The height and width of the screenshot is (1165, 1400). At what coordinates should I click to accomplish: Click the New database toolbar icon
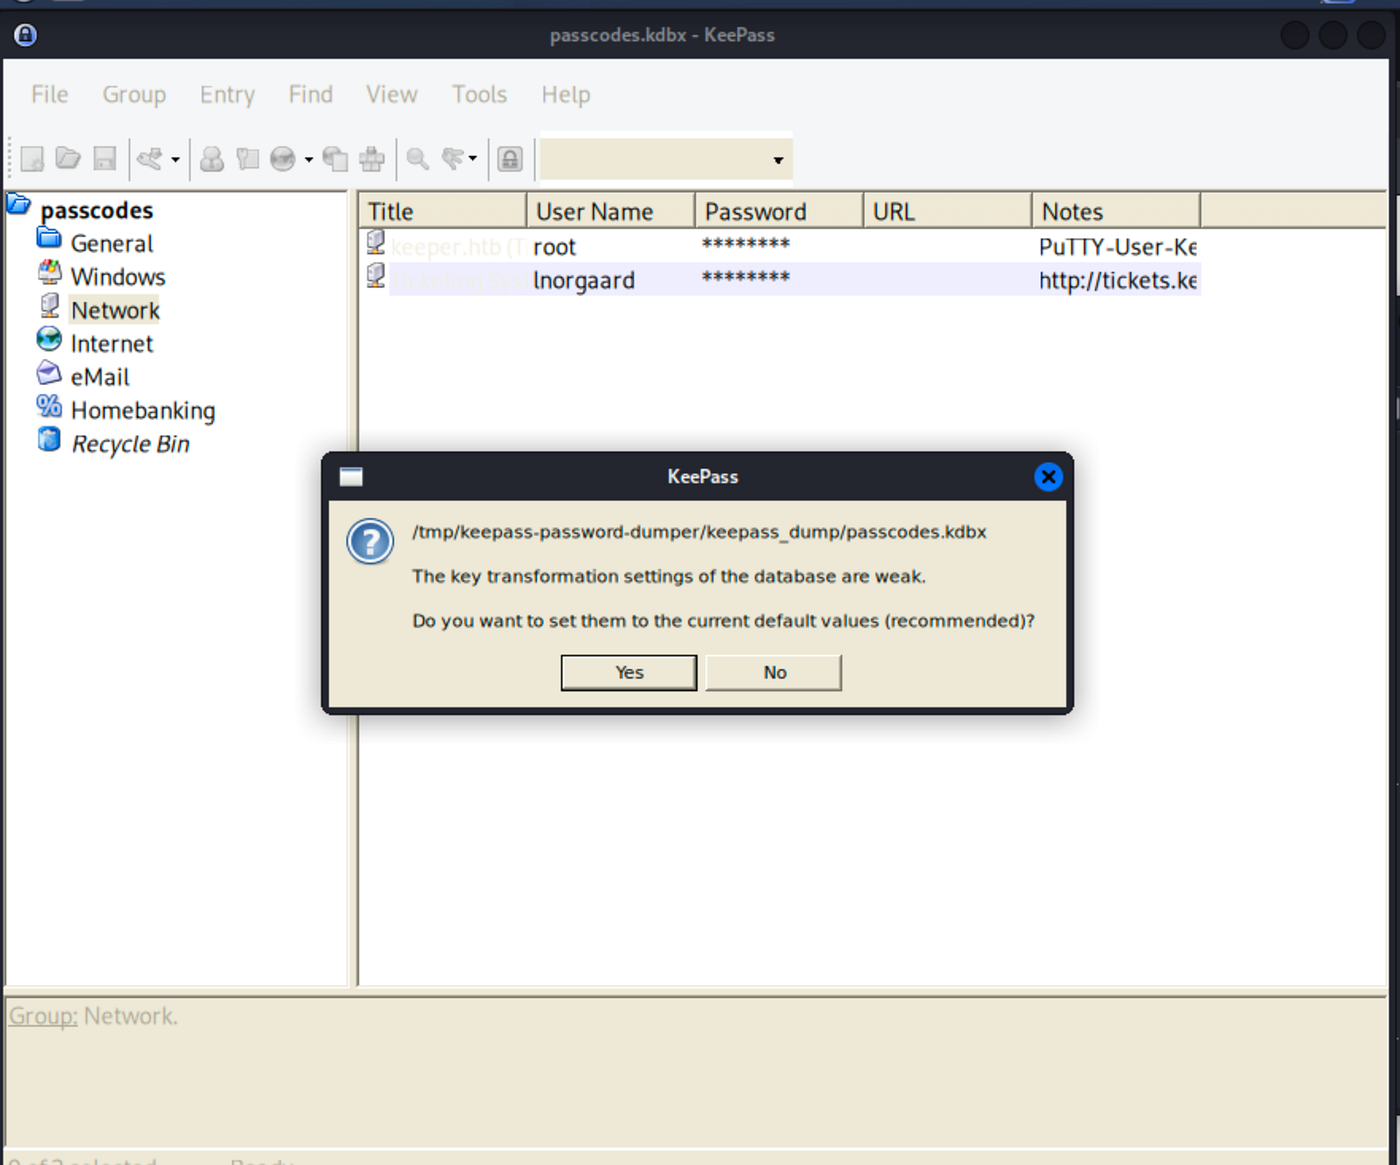32,158
